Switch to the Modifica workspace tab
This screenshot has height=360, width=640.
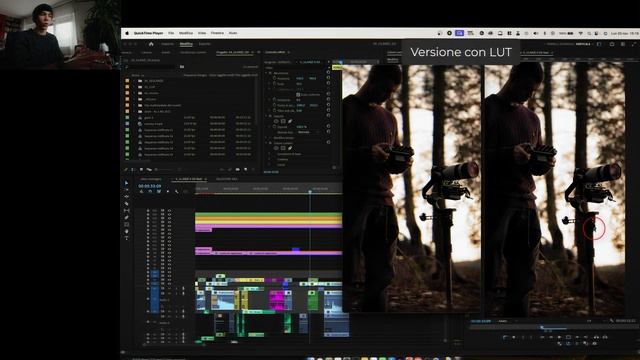tap(186, 44)
